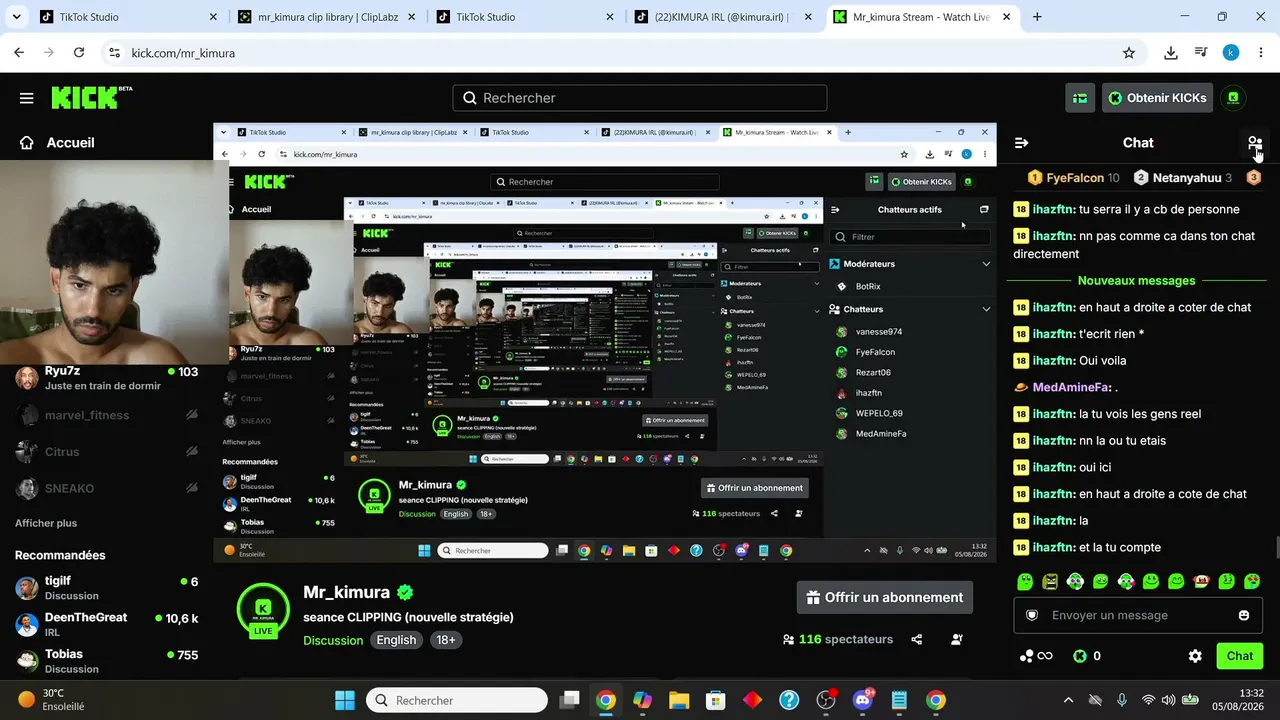
Task: Go back with the browser back arrow
Action: [19, 53]
